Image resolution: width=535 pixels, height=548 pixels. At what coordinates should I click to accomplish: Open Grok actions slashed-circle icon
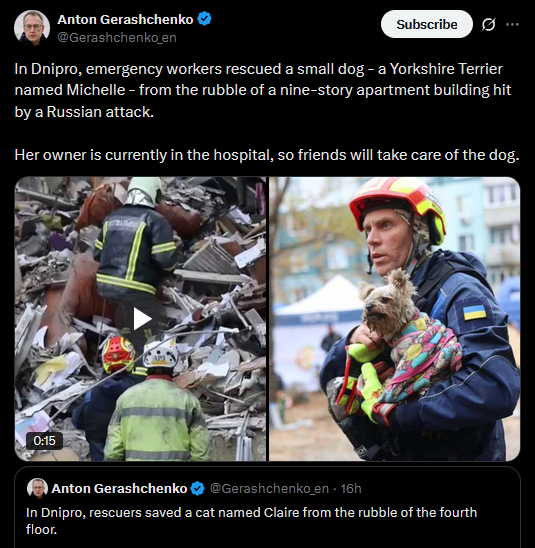click(x=488, y=24)
